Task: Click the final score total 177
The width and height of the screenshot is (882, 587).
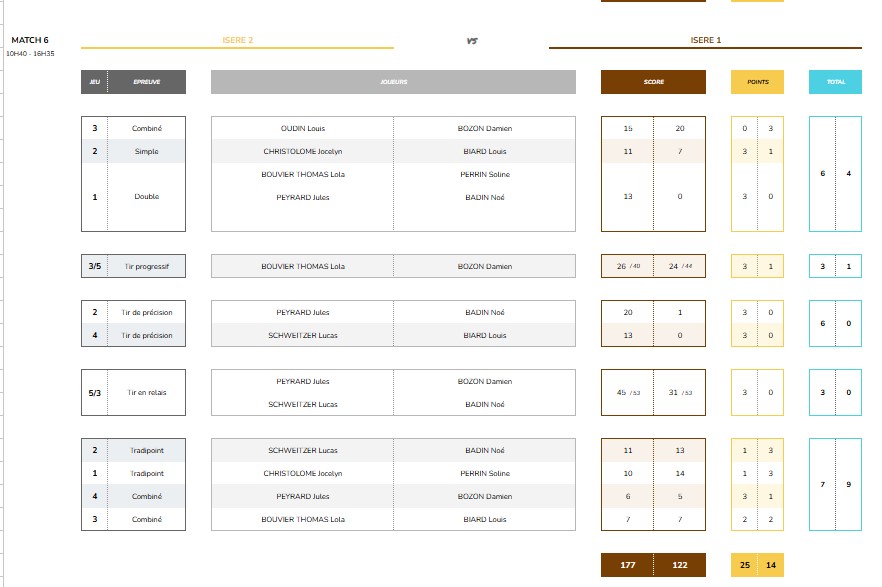Action: point(628,565)
